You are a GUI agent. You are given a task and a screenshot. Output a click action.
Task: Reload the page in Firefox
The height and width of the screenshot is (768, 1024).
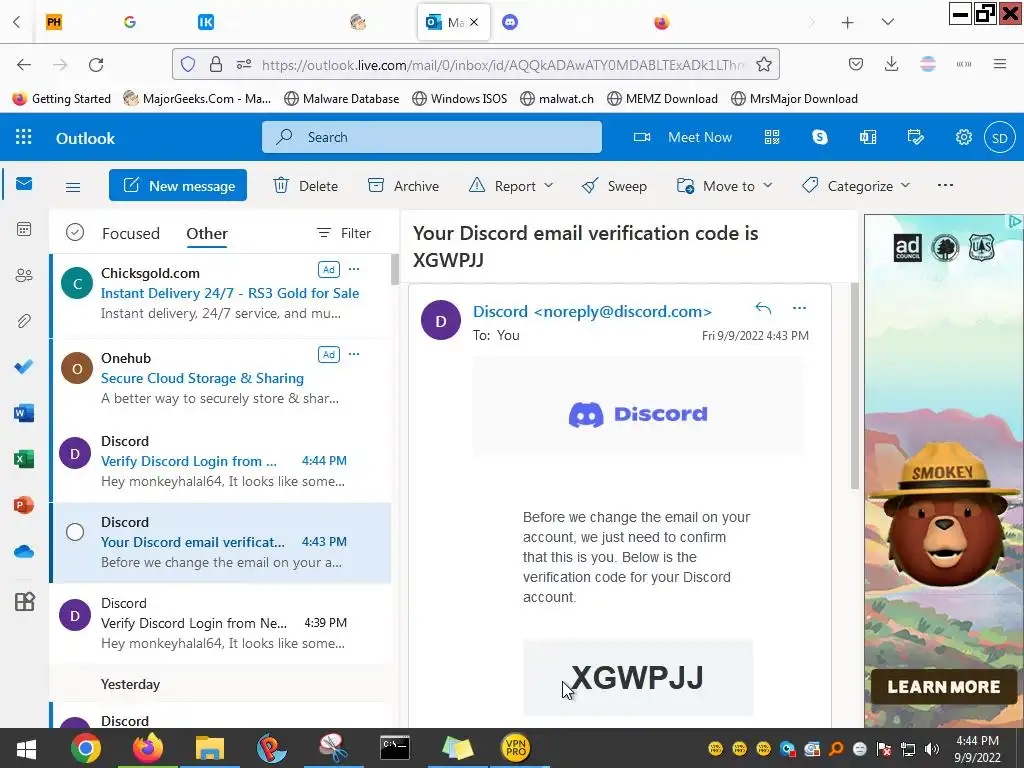(x=96, y=64)
